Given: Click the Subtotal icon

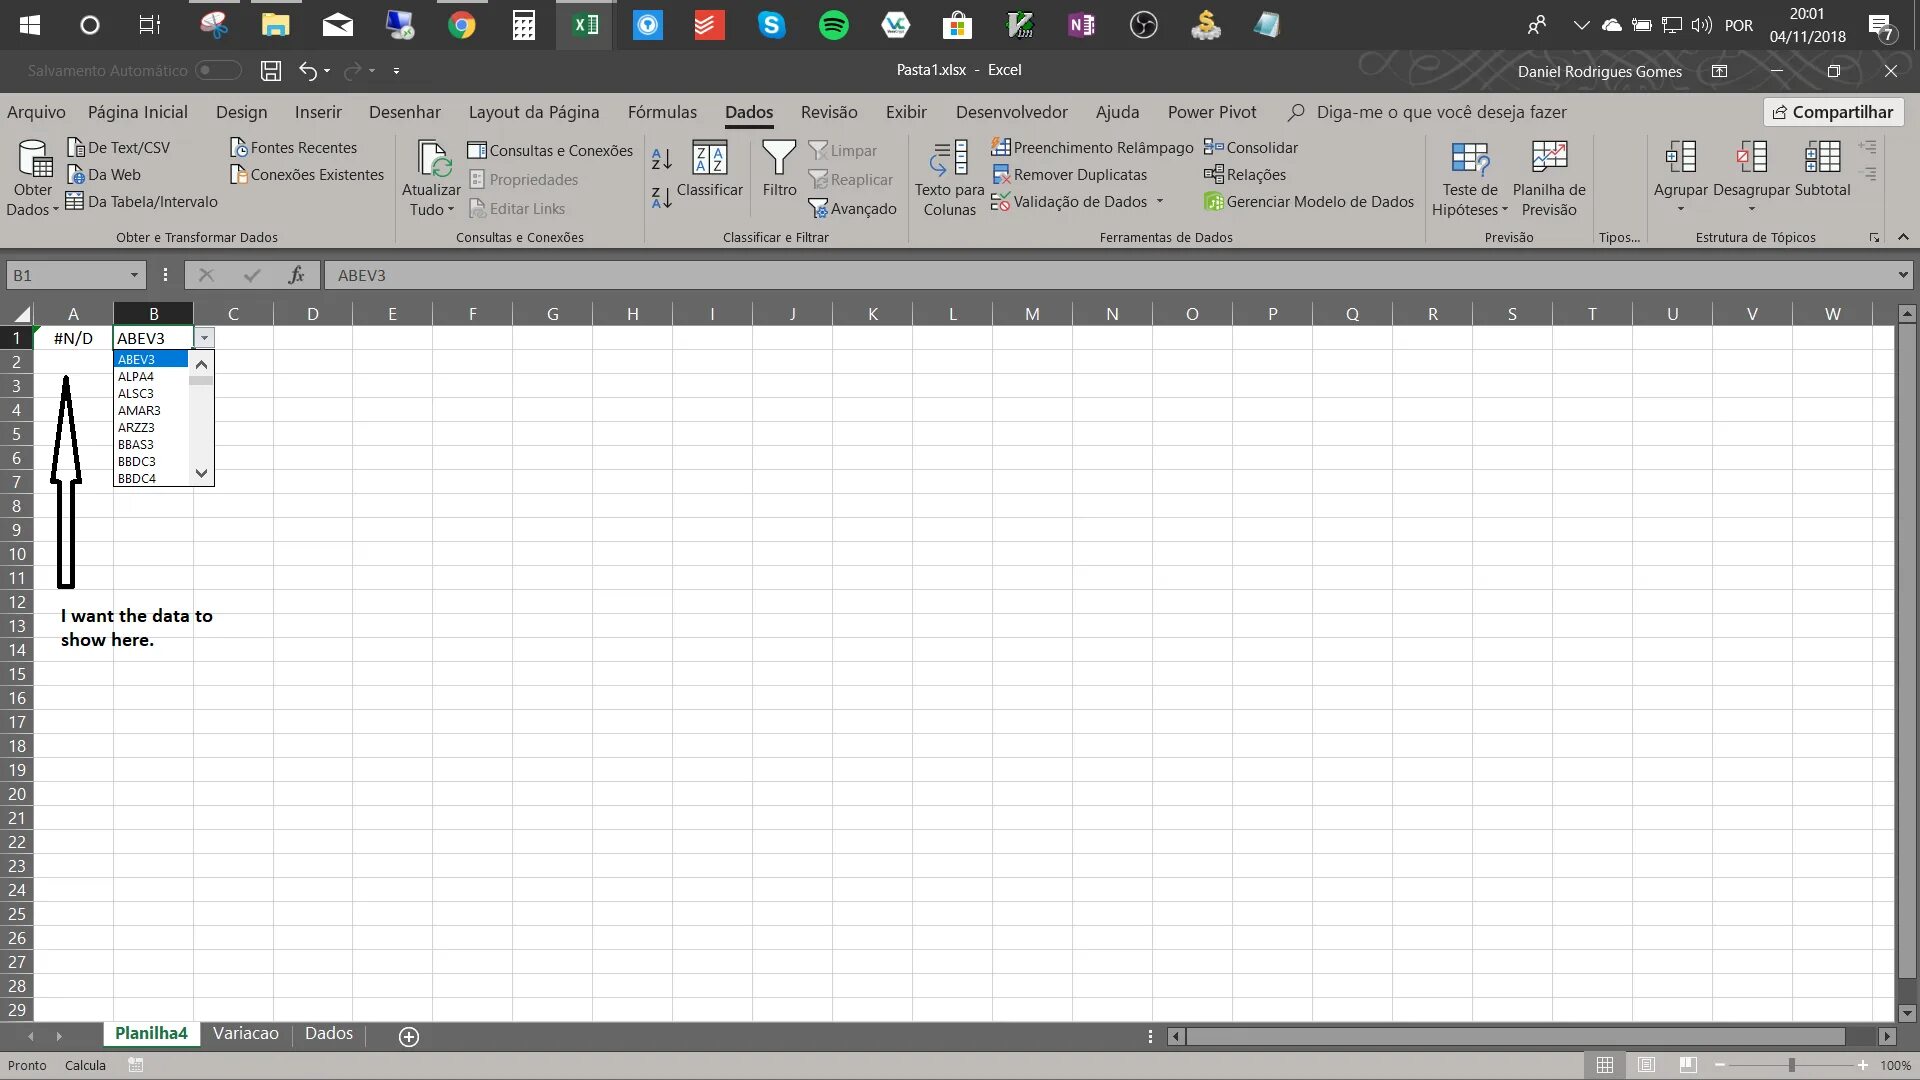Looking at the screenshot, I should click(x=1822, y=158).
